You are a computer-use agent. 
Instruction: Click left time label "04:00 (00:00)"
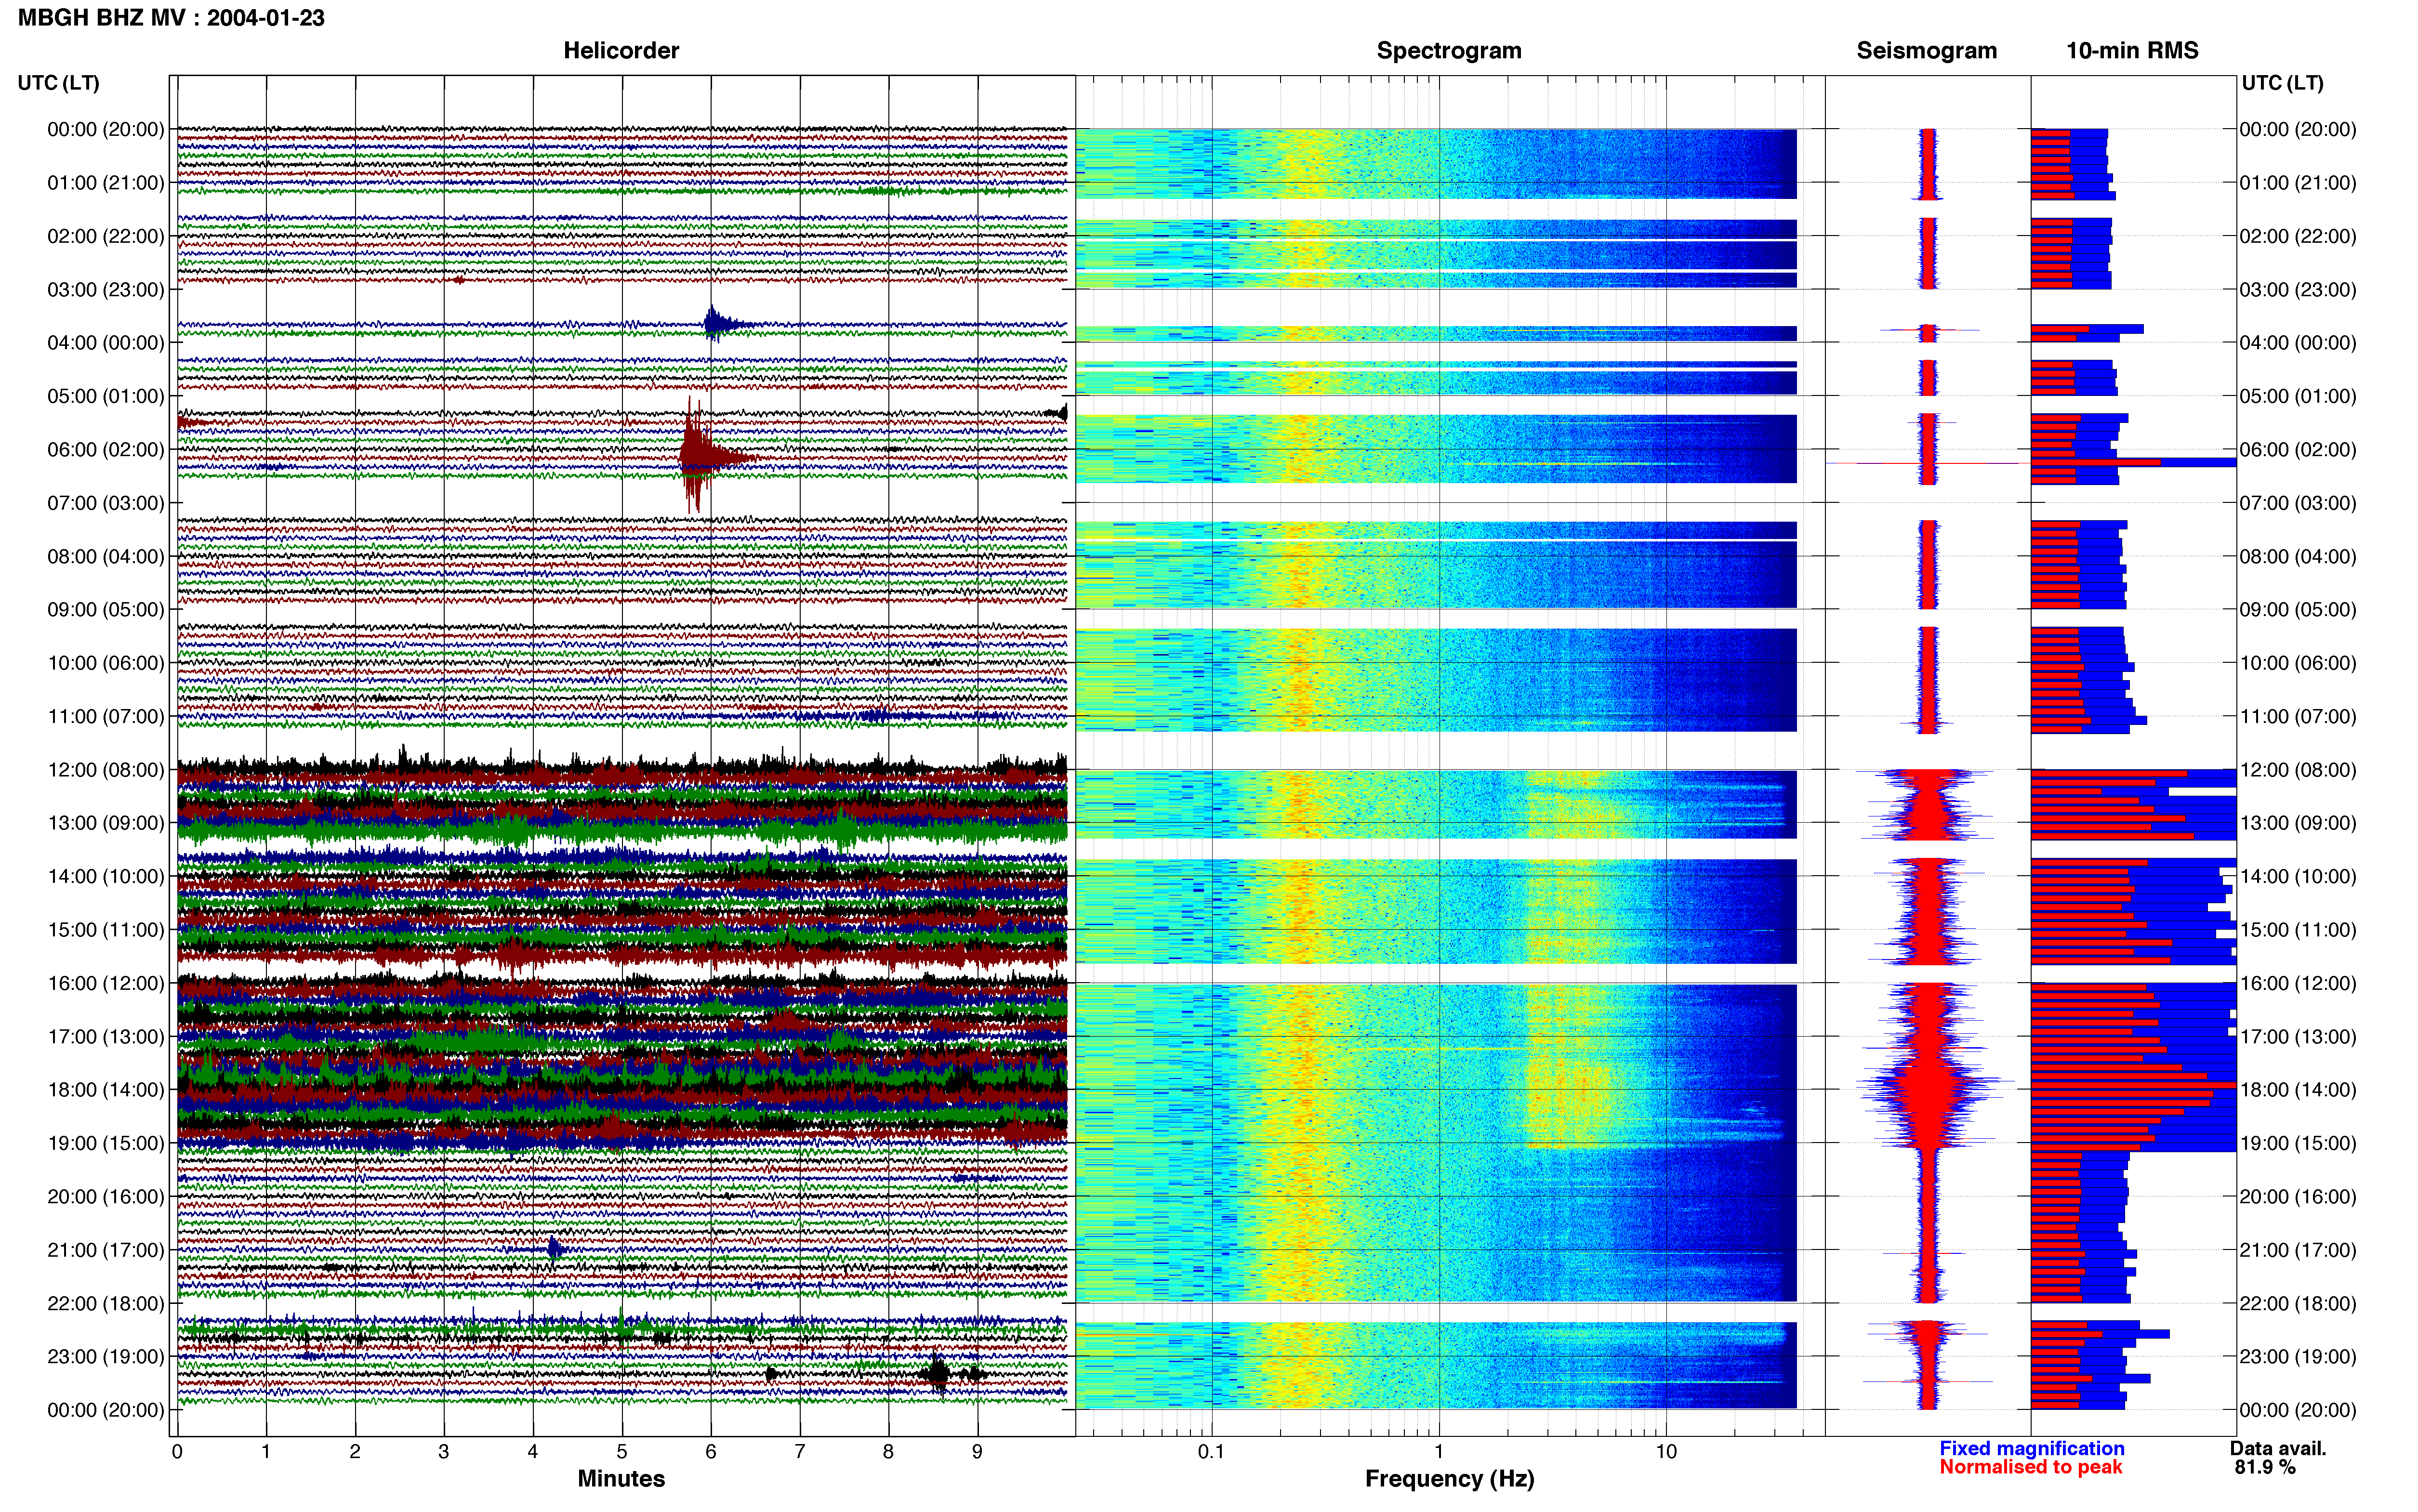[106, 343]
